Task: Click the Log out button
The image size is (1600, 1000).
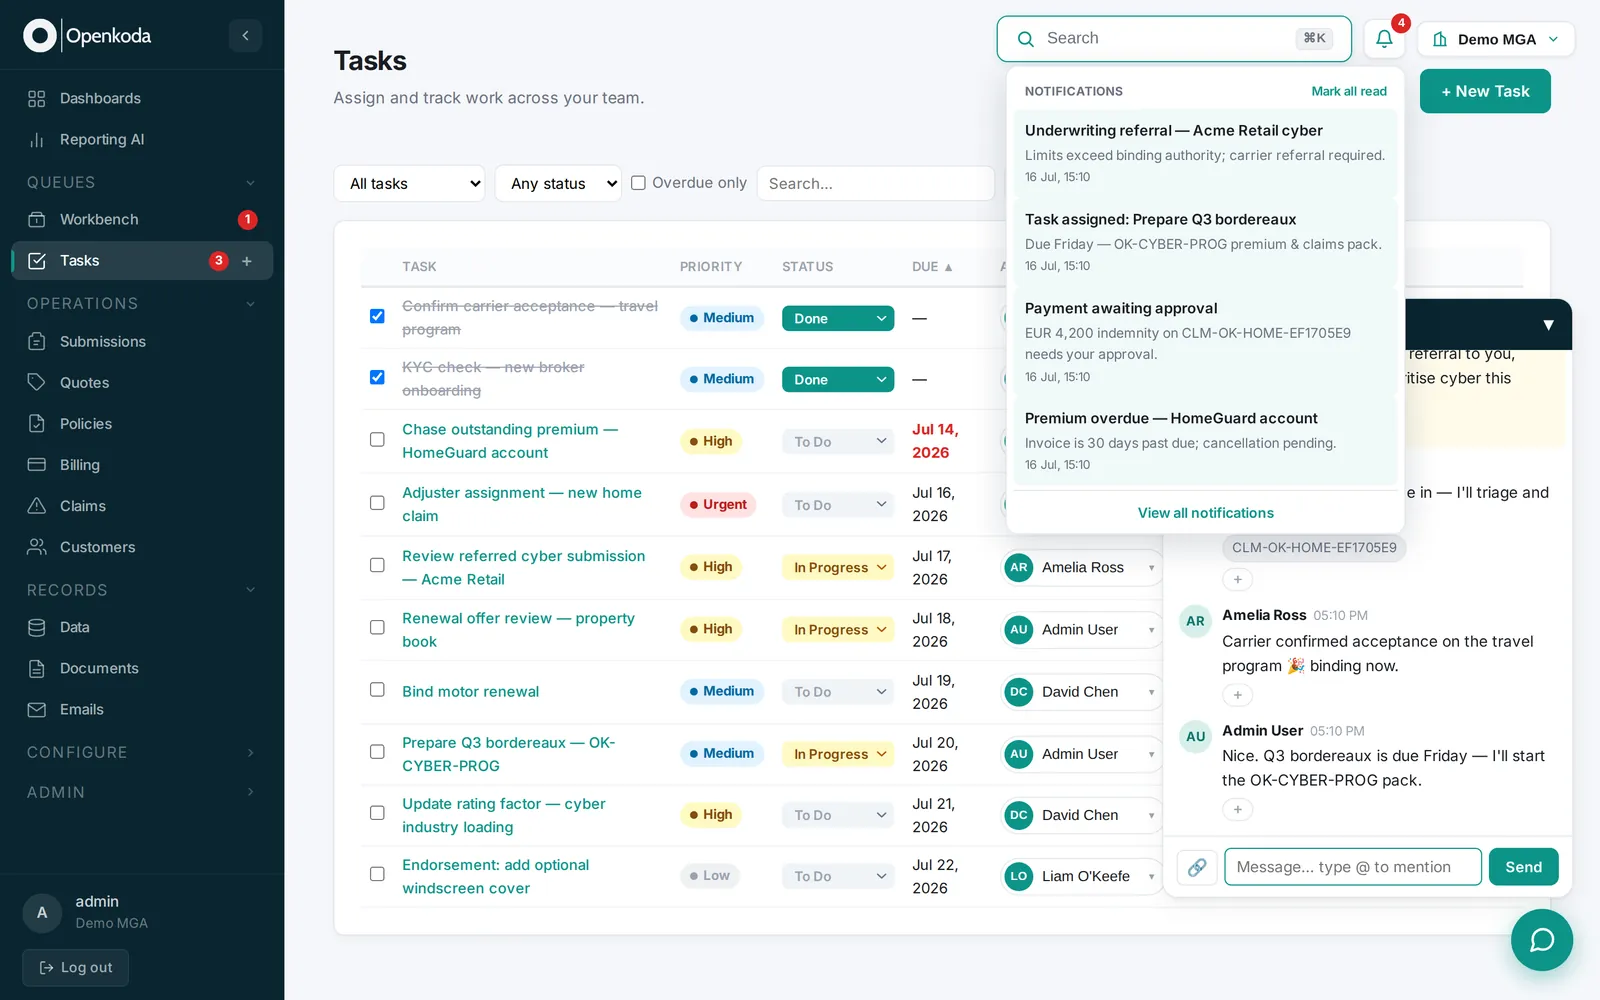Action: point(76,968)
